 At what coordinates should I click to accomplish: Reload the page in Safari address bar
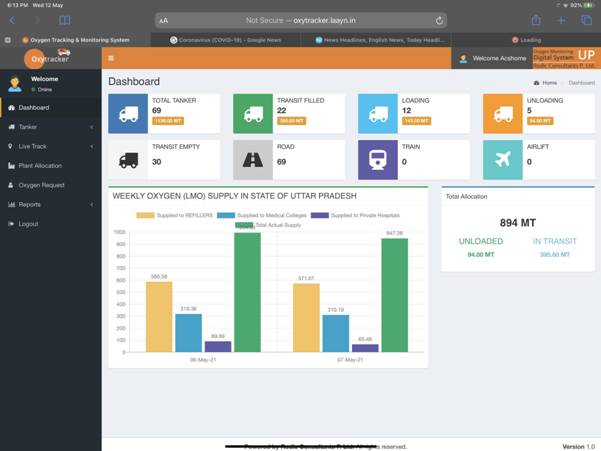(x=439, y=20)
